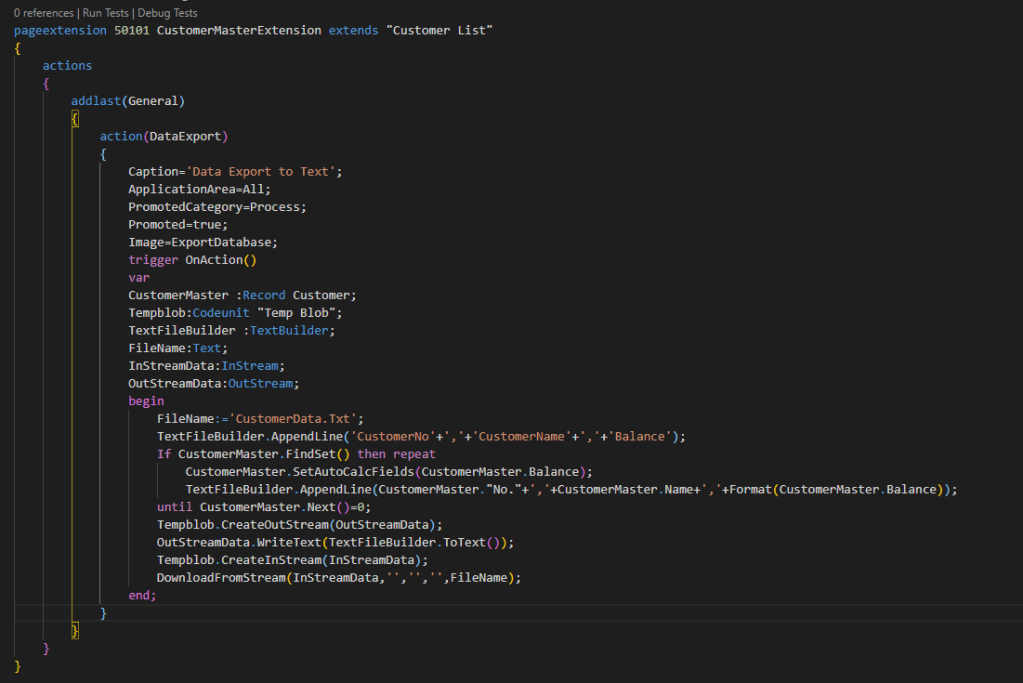
Task: Click the action(DataExport) declaration
Action: pyautogui.click(x=164, y=136)
